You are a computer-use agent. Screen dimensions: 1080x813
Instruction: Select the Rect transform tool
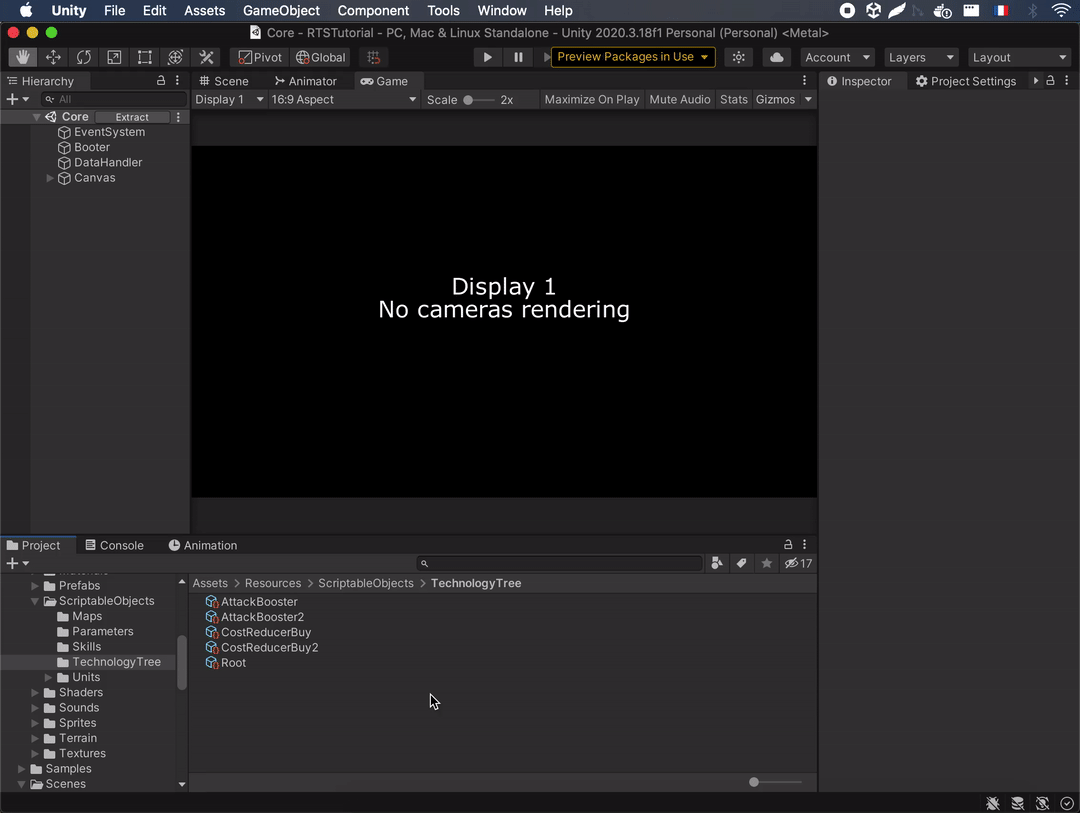point(145,57)
